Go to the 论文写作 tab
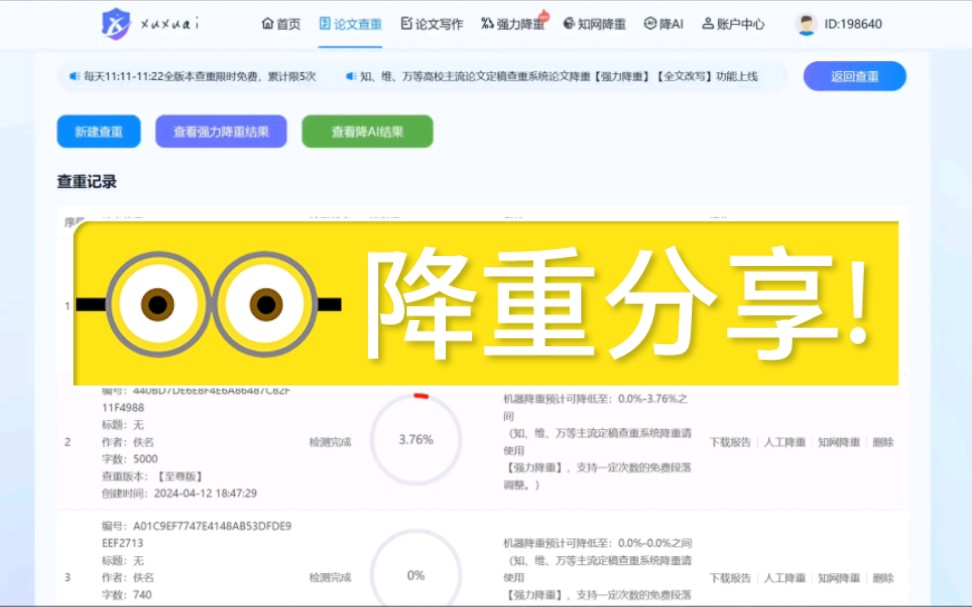 pos(431,24)
